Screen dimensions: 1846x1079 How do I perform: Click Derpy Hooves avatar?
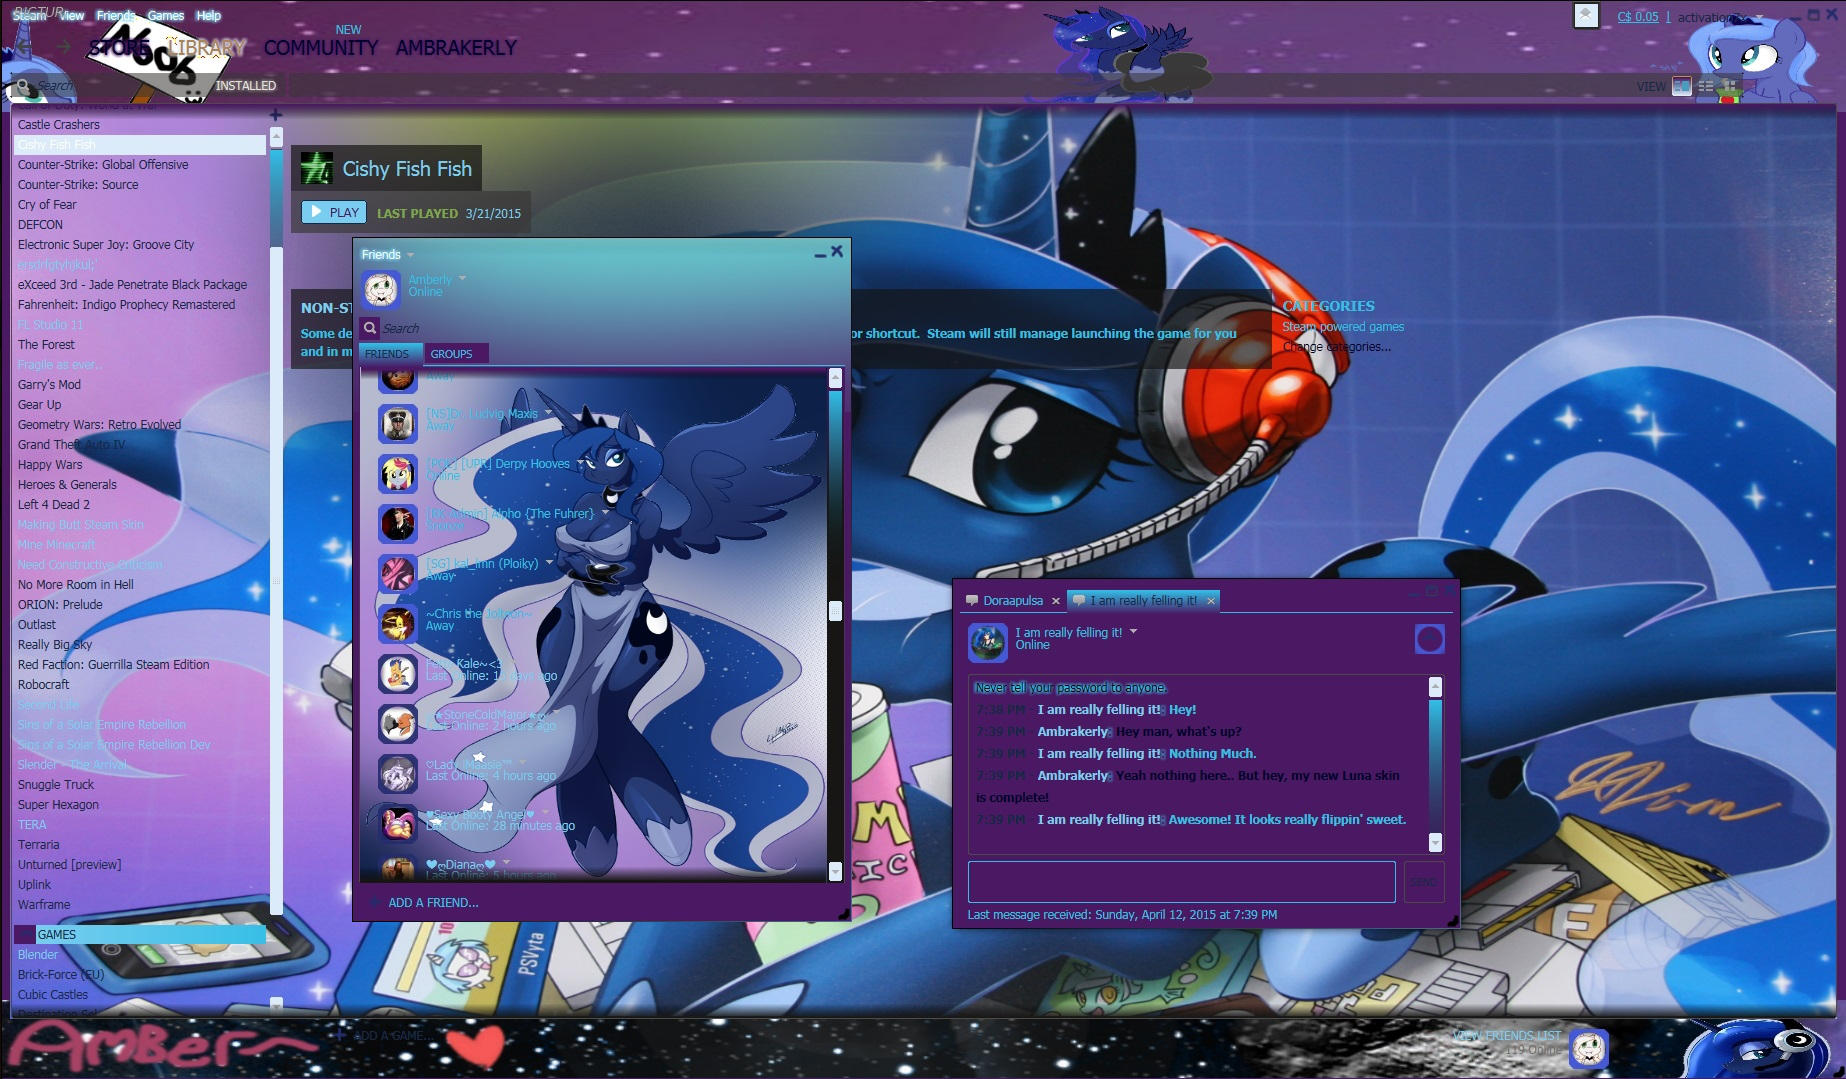tap(397, 473)
